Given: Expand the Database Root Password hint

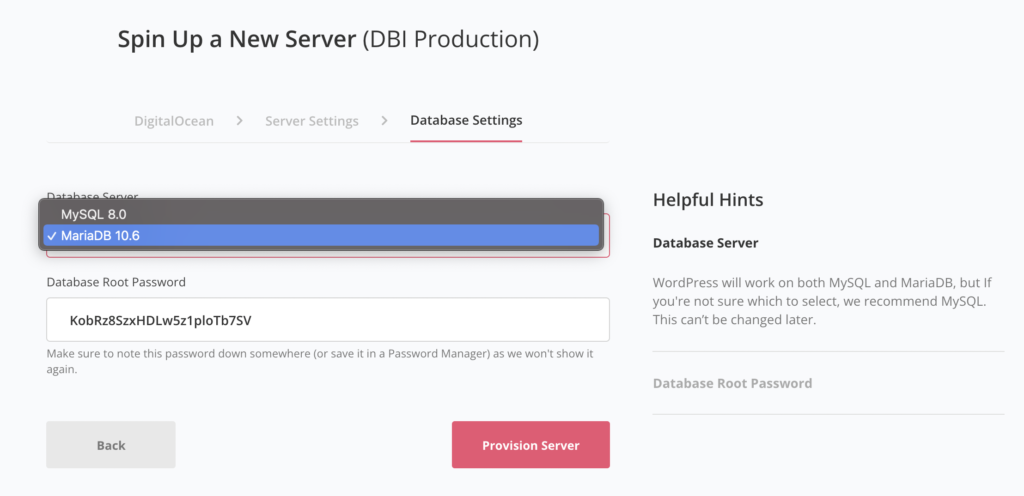Looking at the screenshot, I should pyautogui.click(x=732, y=383).
